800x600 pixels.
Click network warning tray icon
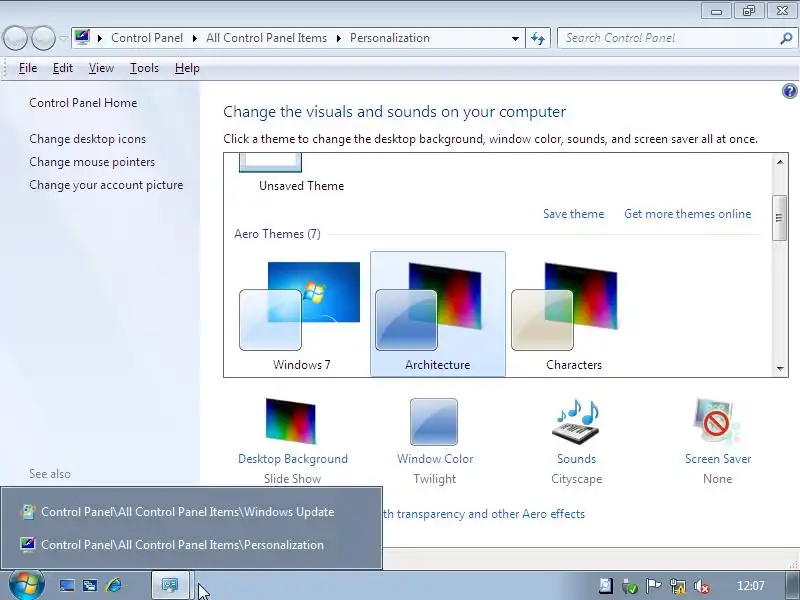pyautogui.click(x=678, y=586)
